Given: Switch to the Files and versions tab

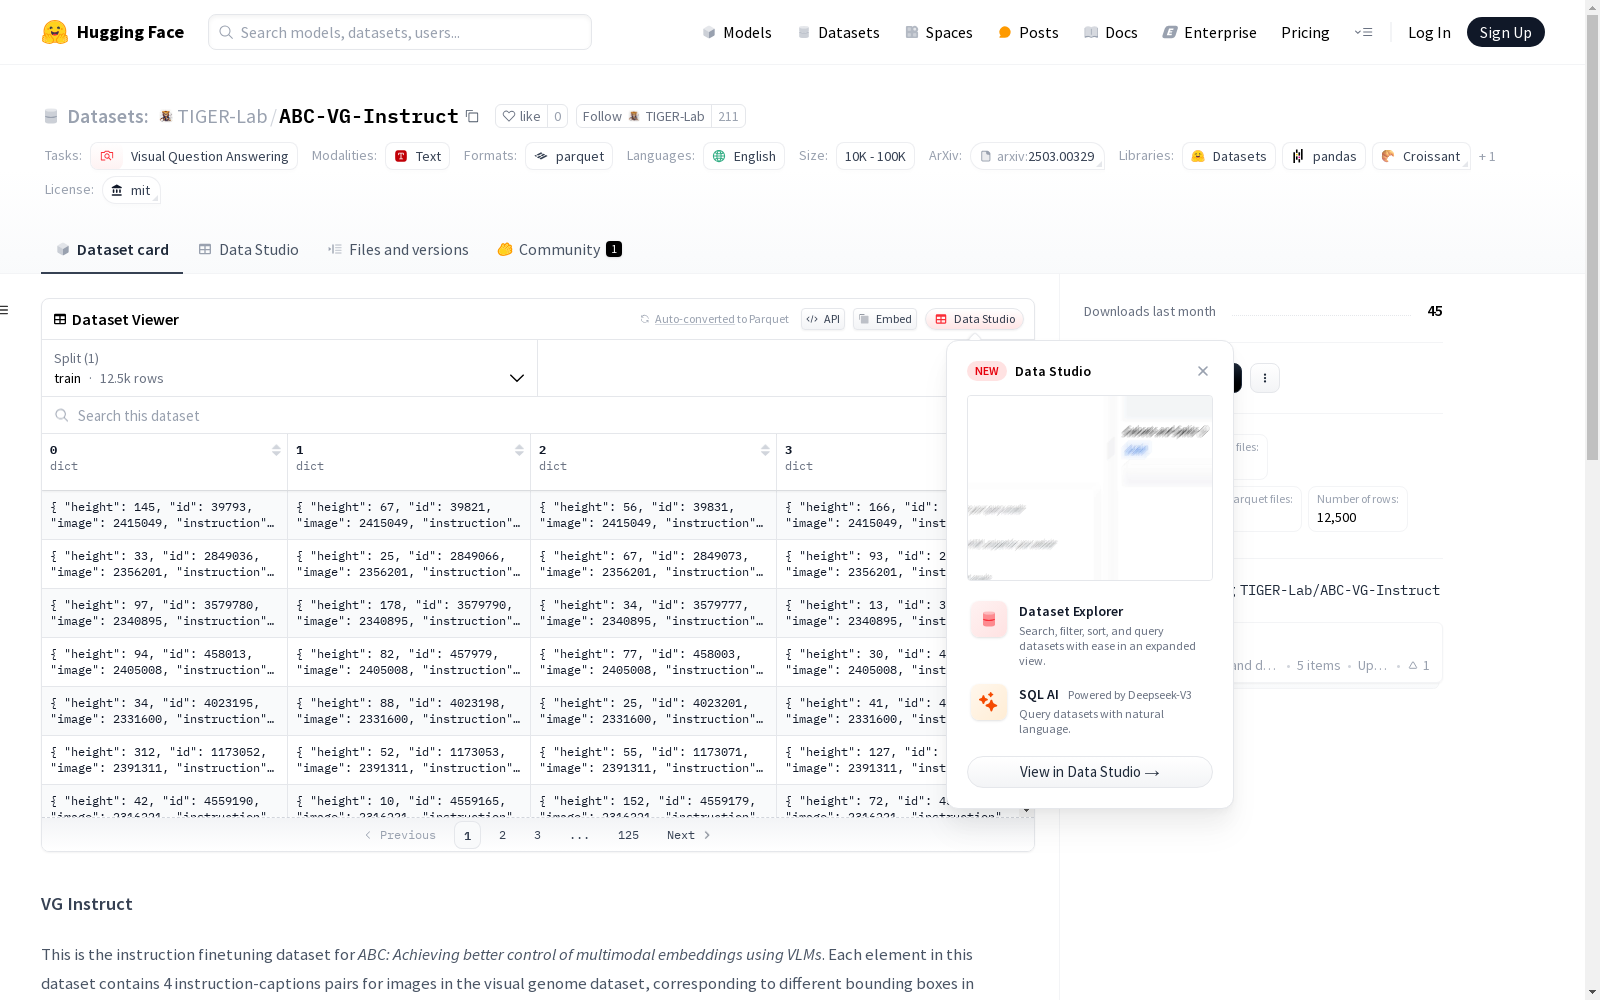Looking at the screenshot, I should tap(398, 250).
